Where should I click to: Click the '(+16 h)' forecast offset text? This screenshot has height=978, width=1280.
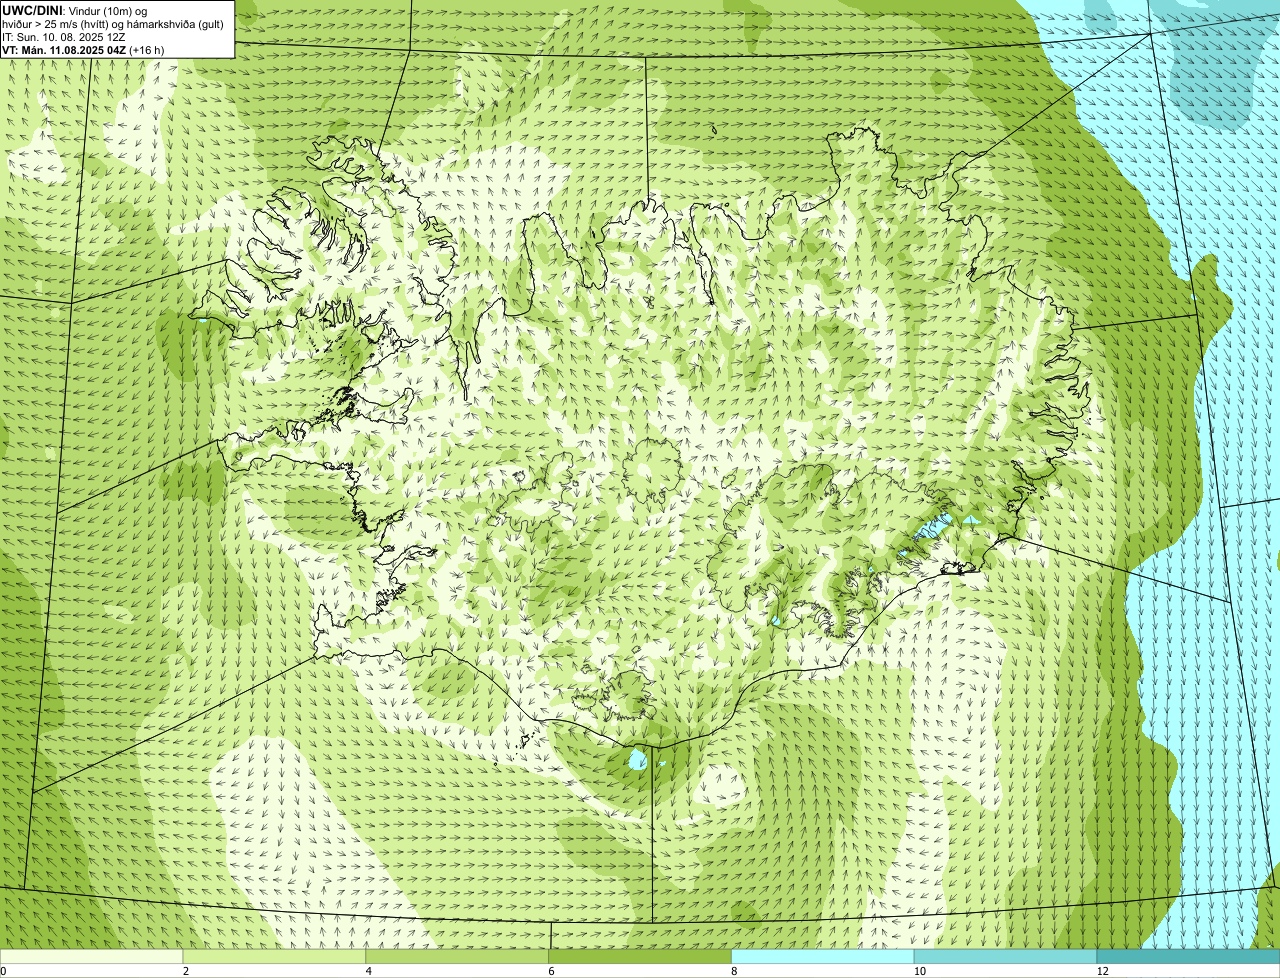[147, 50]
